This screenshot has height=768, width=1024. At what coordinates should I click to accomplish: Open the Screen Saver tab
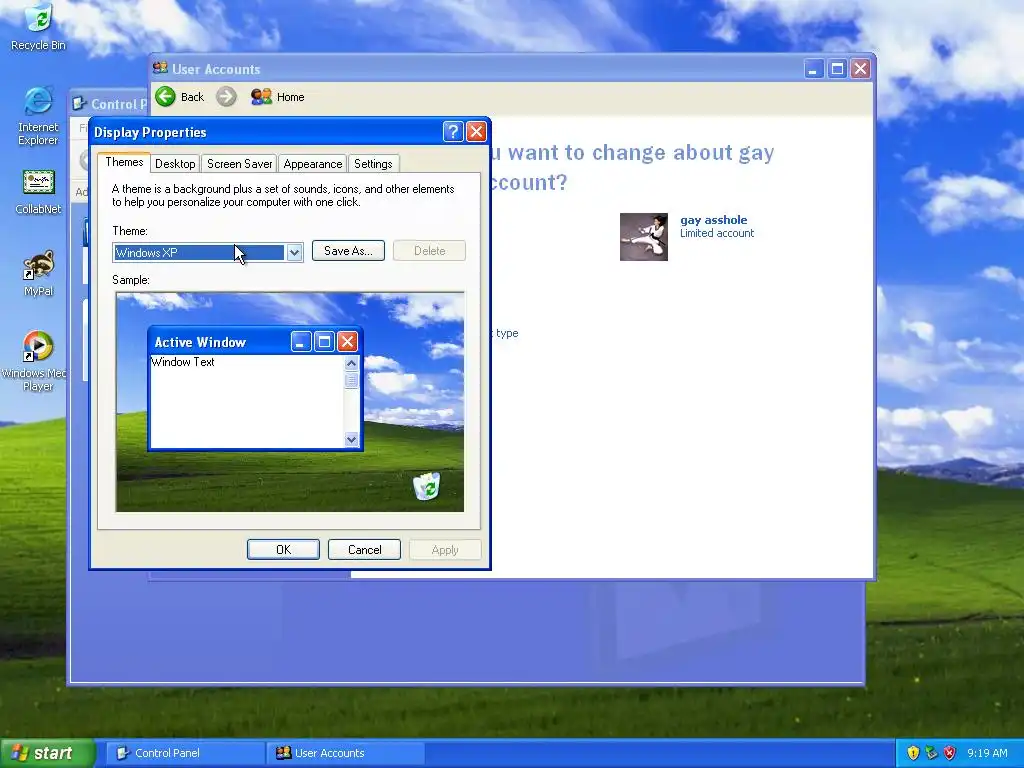(239, 164)
